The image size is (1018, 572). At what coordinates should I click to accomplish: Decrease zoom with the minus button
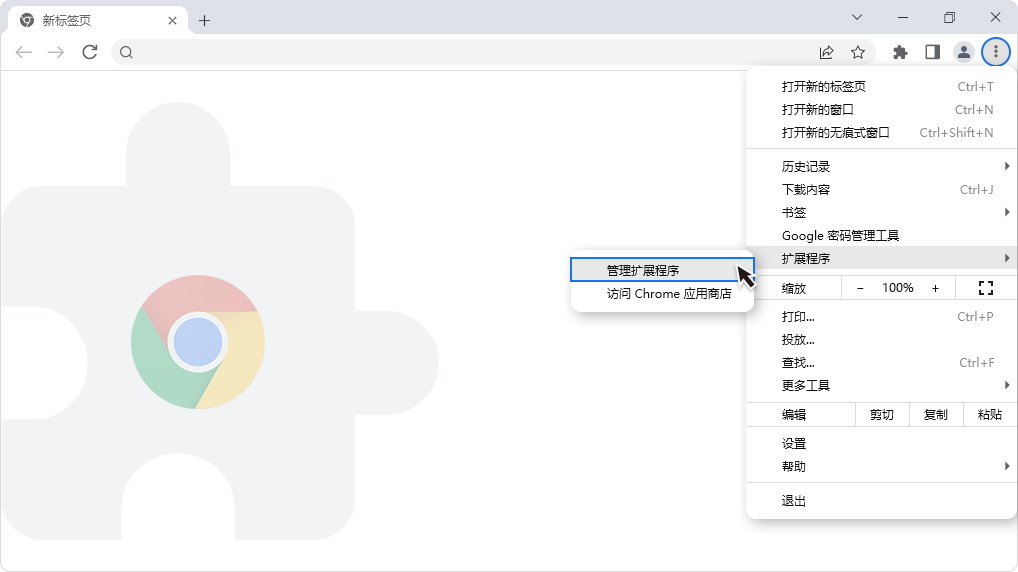point(860,288)
